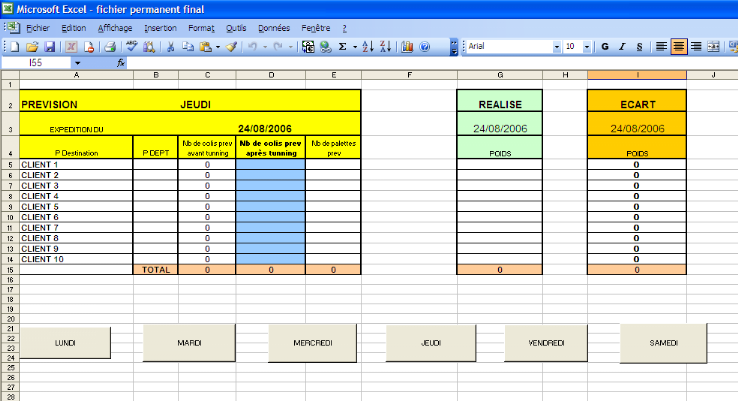738x401 pixels.
Task: Click the MERCREDI button
Action: point(313,343)
